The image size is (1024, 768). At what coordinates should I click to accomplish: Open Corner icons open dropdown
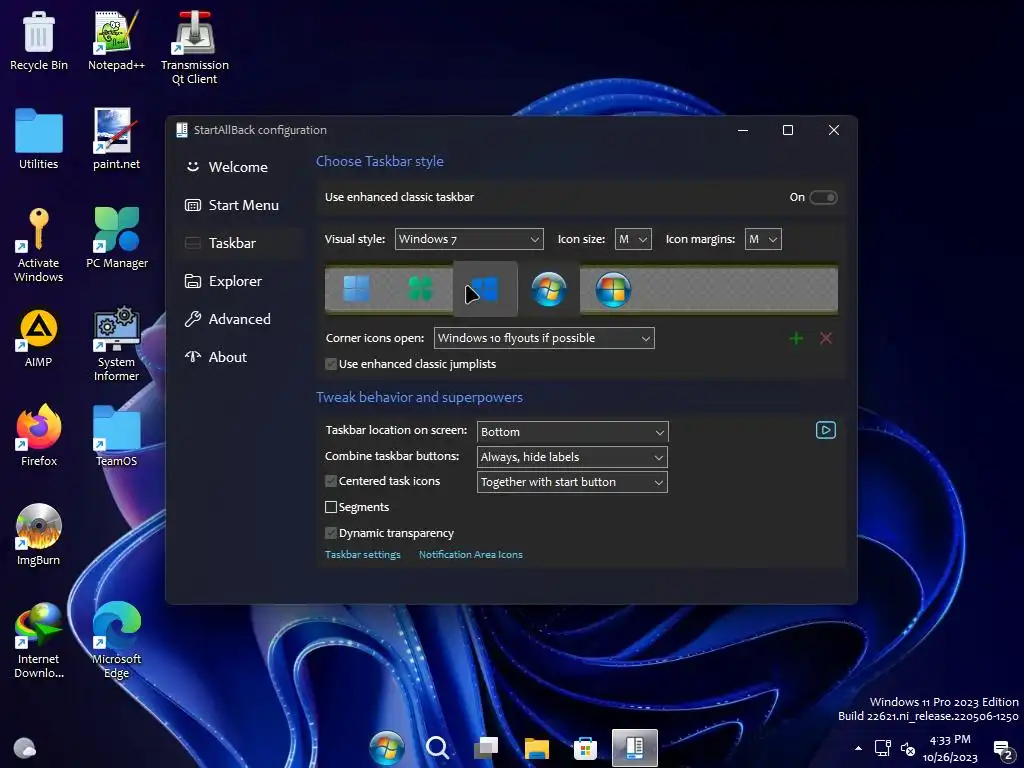click(x=544, y=338)
